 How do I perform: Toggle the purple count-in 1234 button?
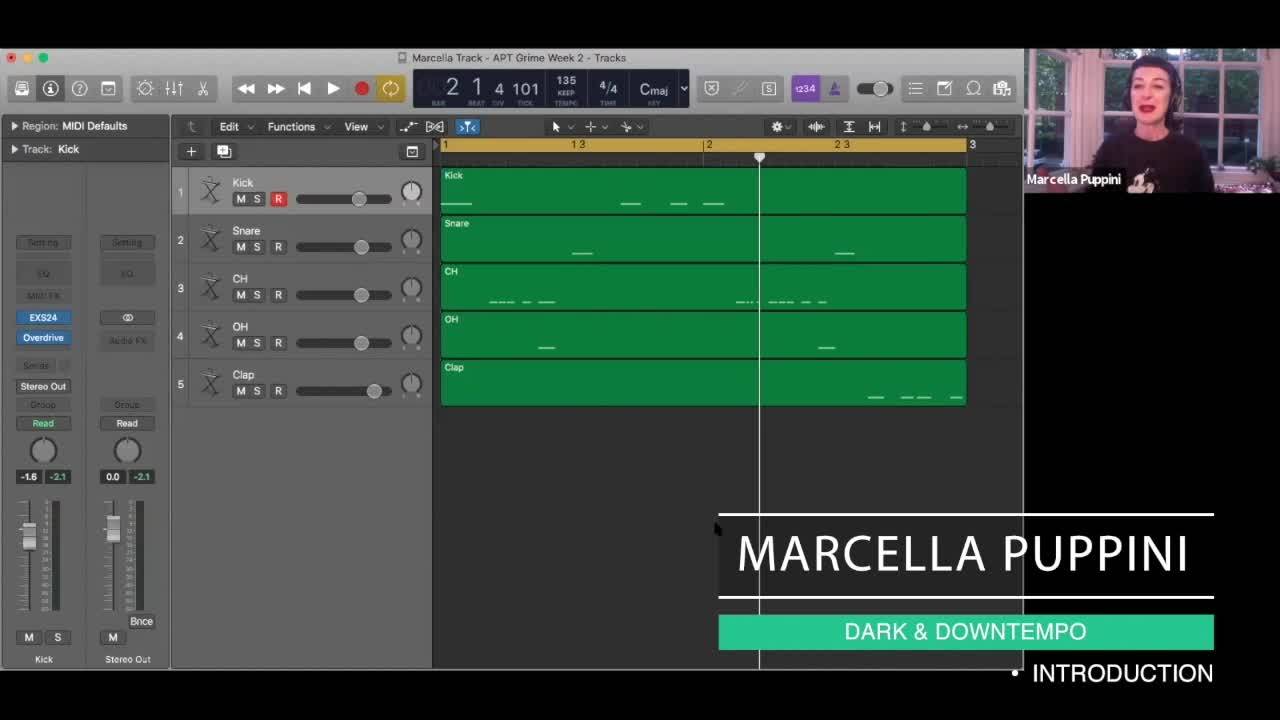tap(805, 88)
